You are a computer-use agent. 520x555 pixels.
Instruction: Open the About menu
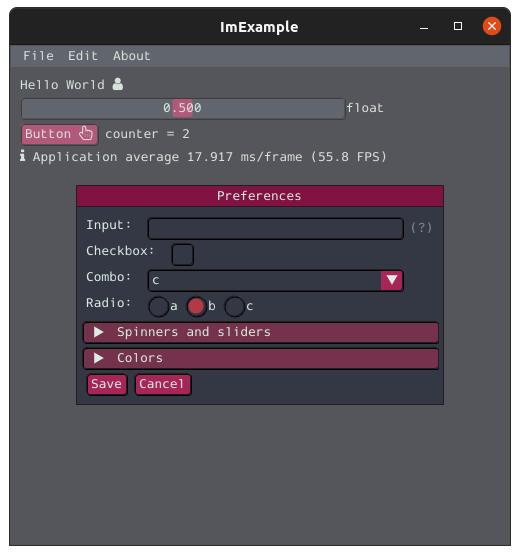pyautogui.click(x=132, y=56)
